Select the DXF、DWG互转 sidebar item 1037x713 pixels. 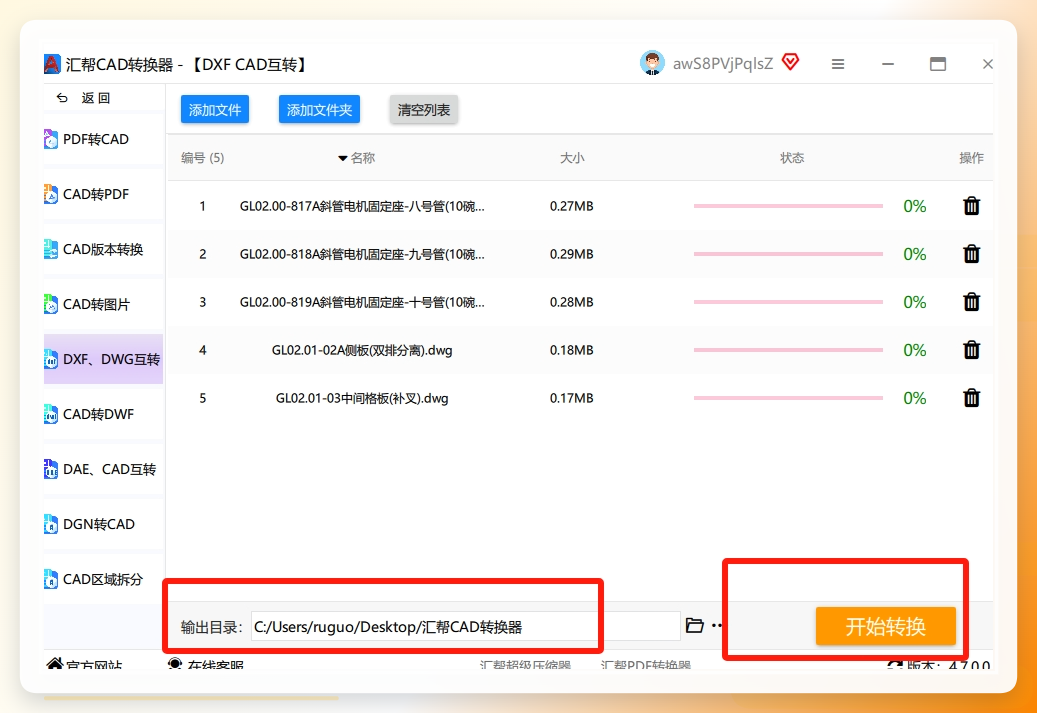click(103, 359)
